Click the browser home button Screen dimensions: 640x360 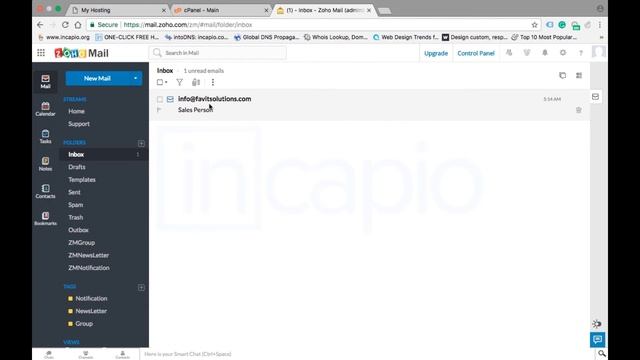(78, 24)
